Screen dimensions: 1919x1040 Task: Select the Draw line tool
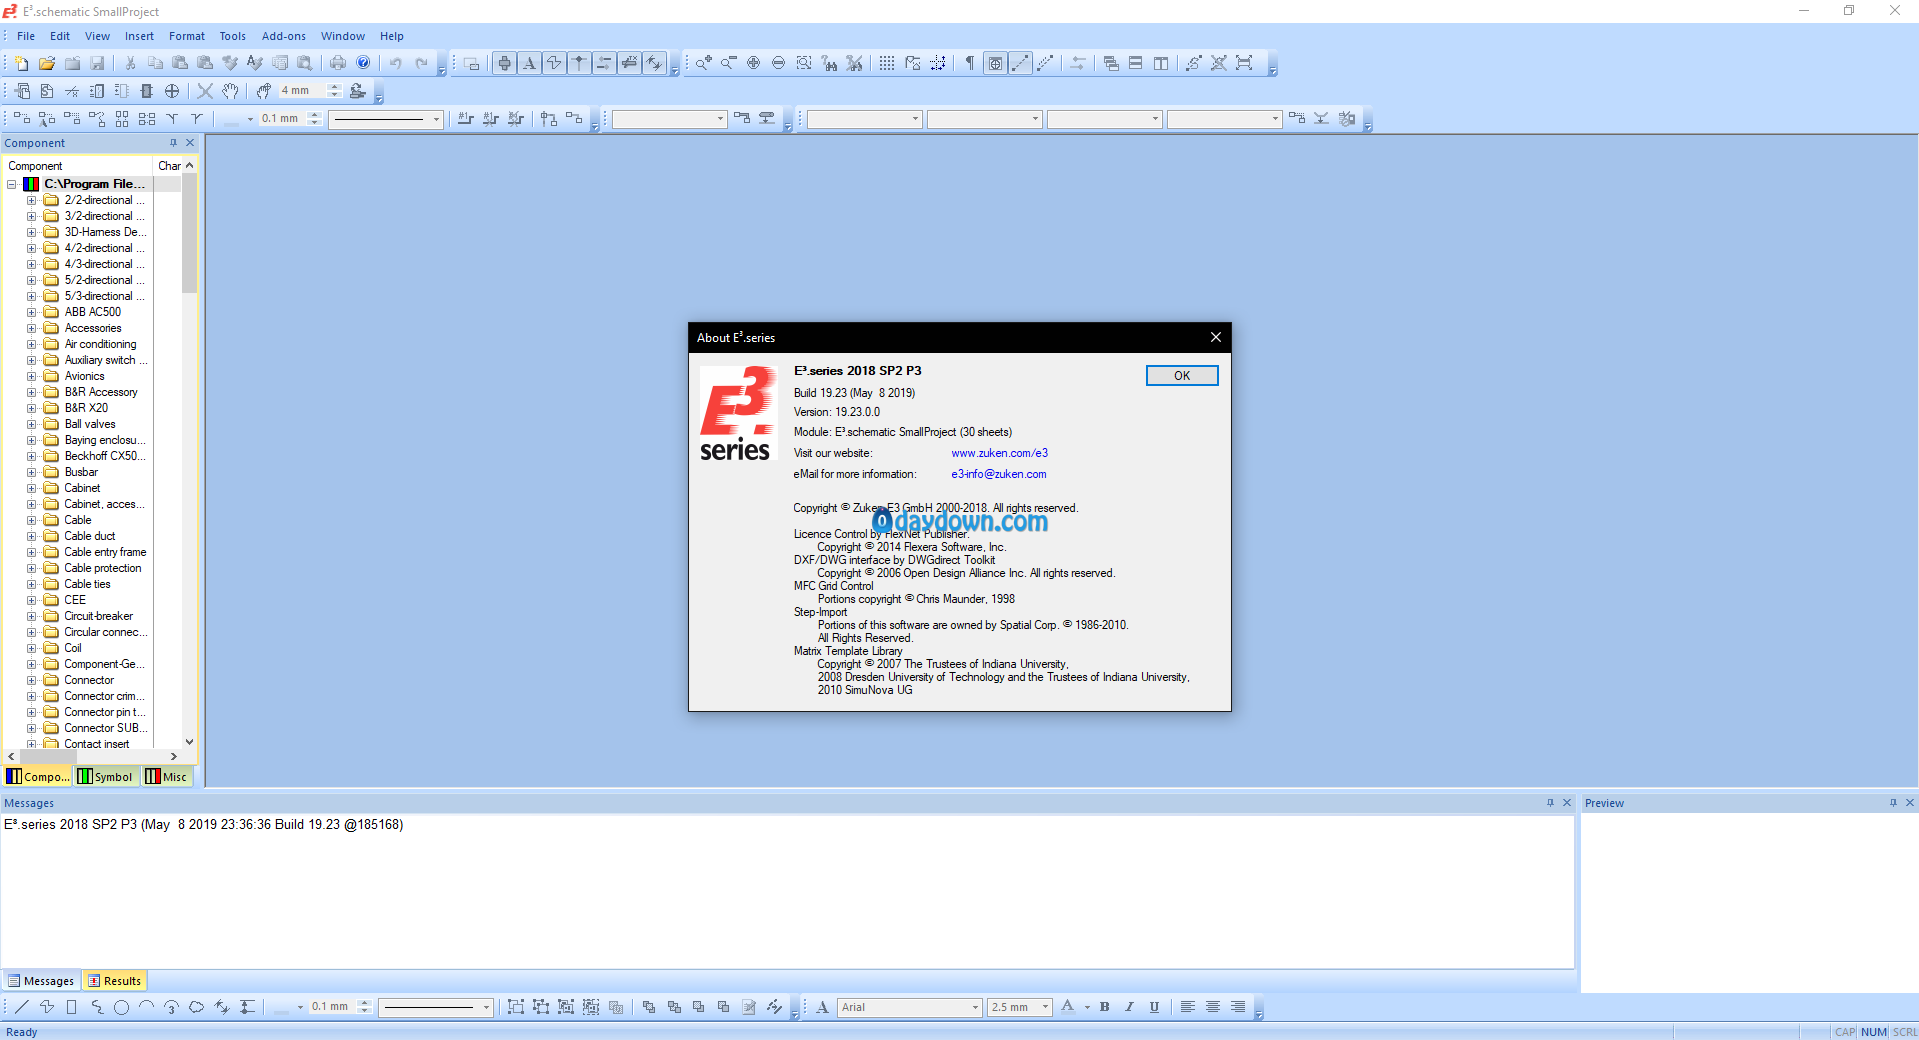click(22, 1007)
